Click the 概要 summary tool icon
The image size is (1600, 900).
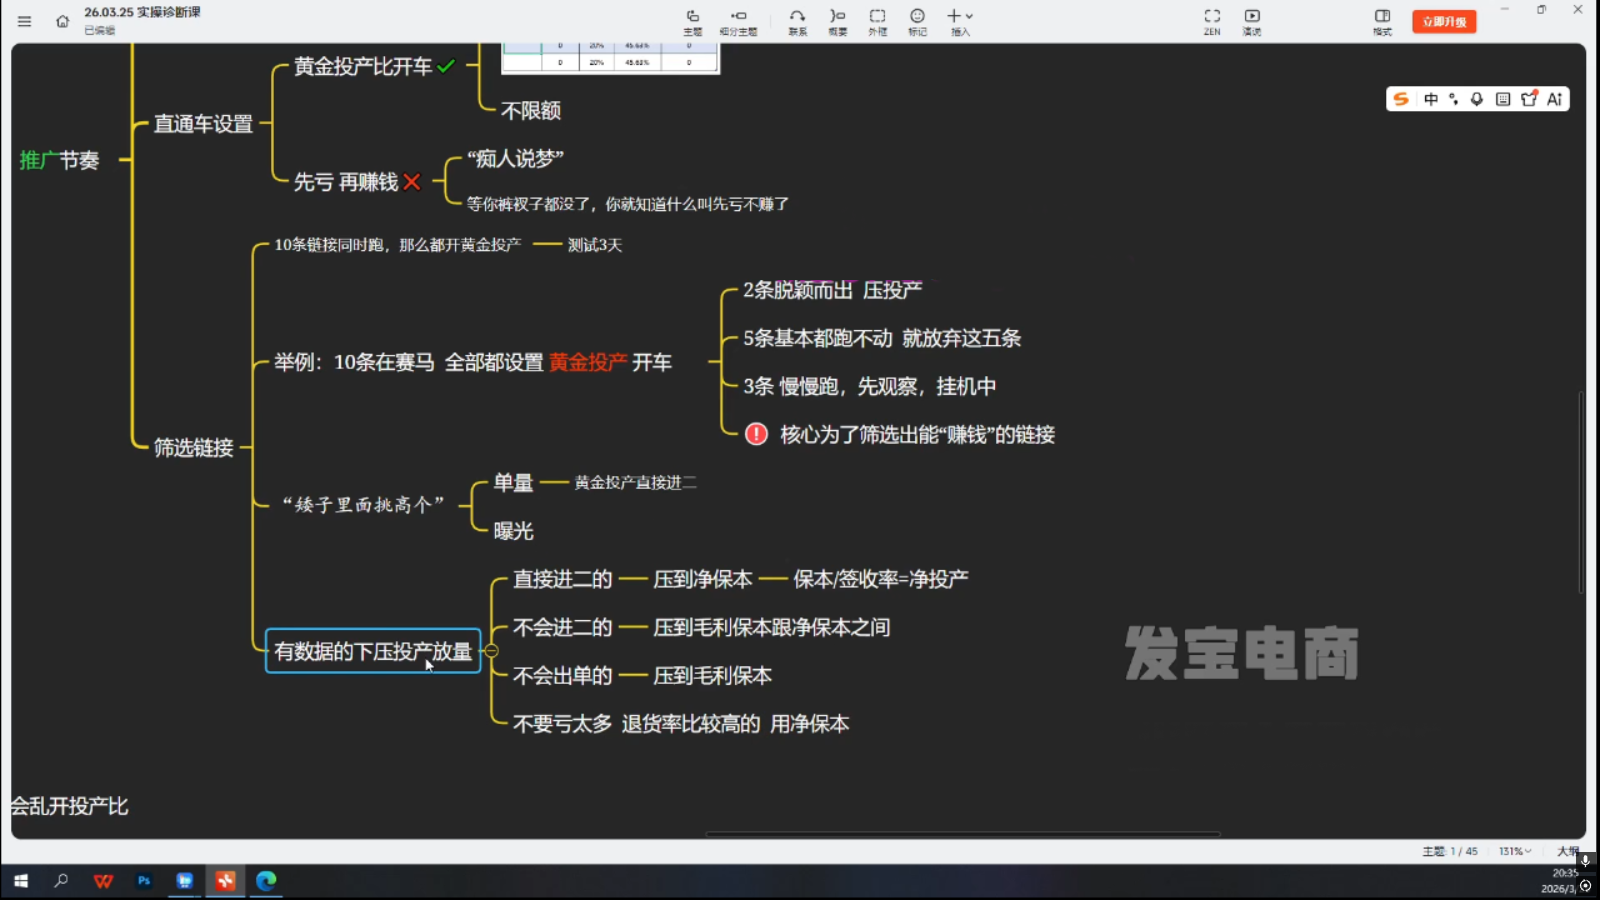837,21
